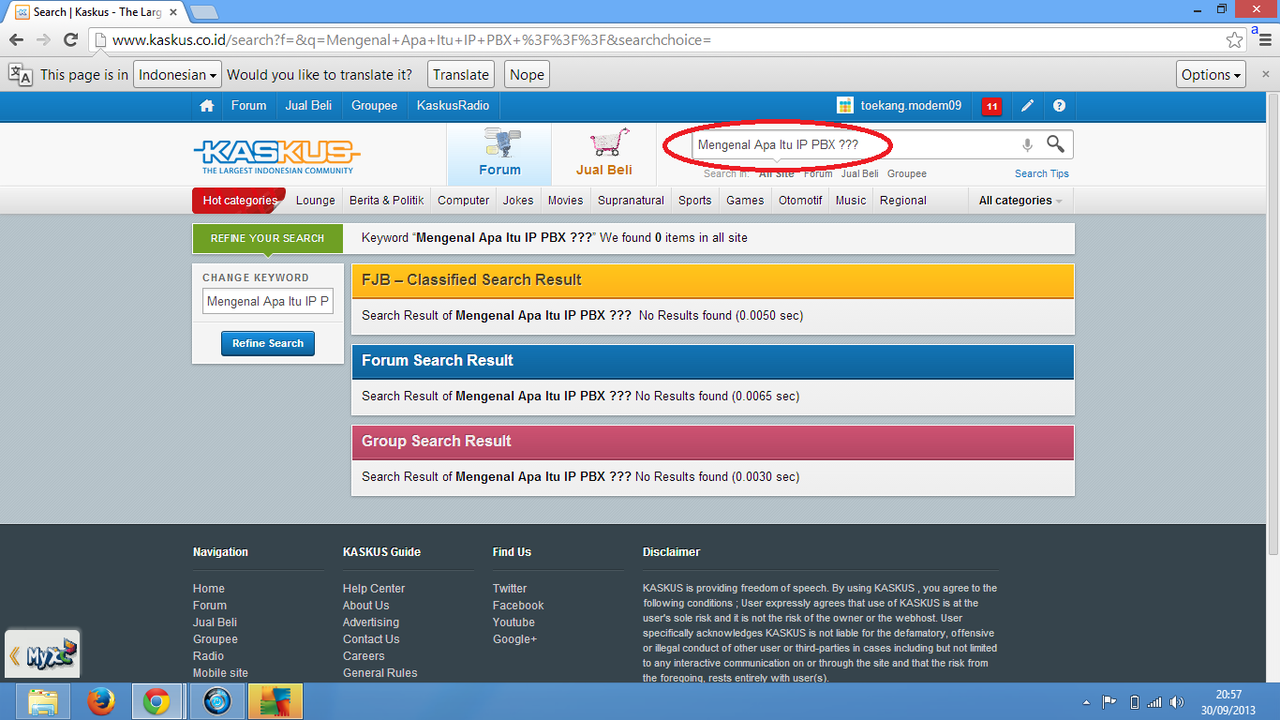Open Help Center footer link
Image resolution: width=1280 pixels, height=720 pixels.
tap(374, 589)
